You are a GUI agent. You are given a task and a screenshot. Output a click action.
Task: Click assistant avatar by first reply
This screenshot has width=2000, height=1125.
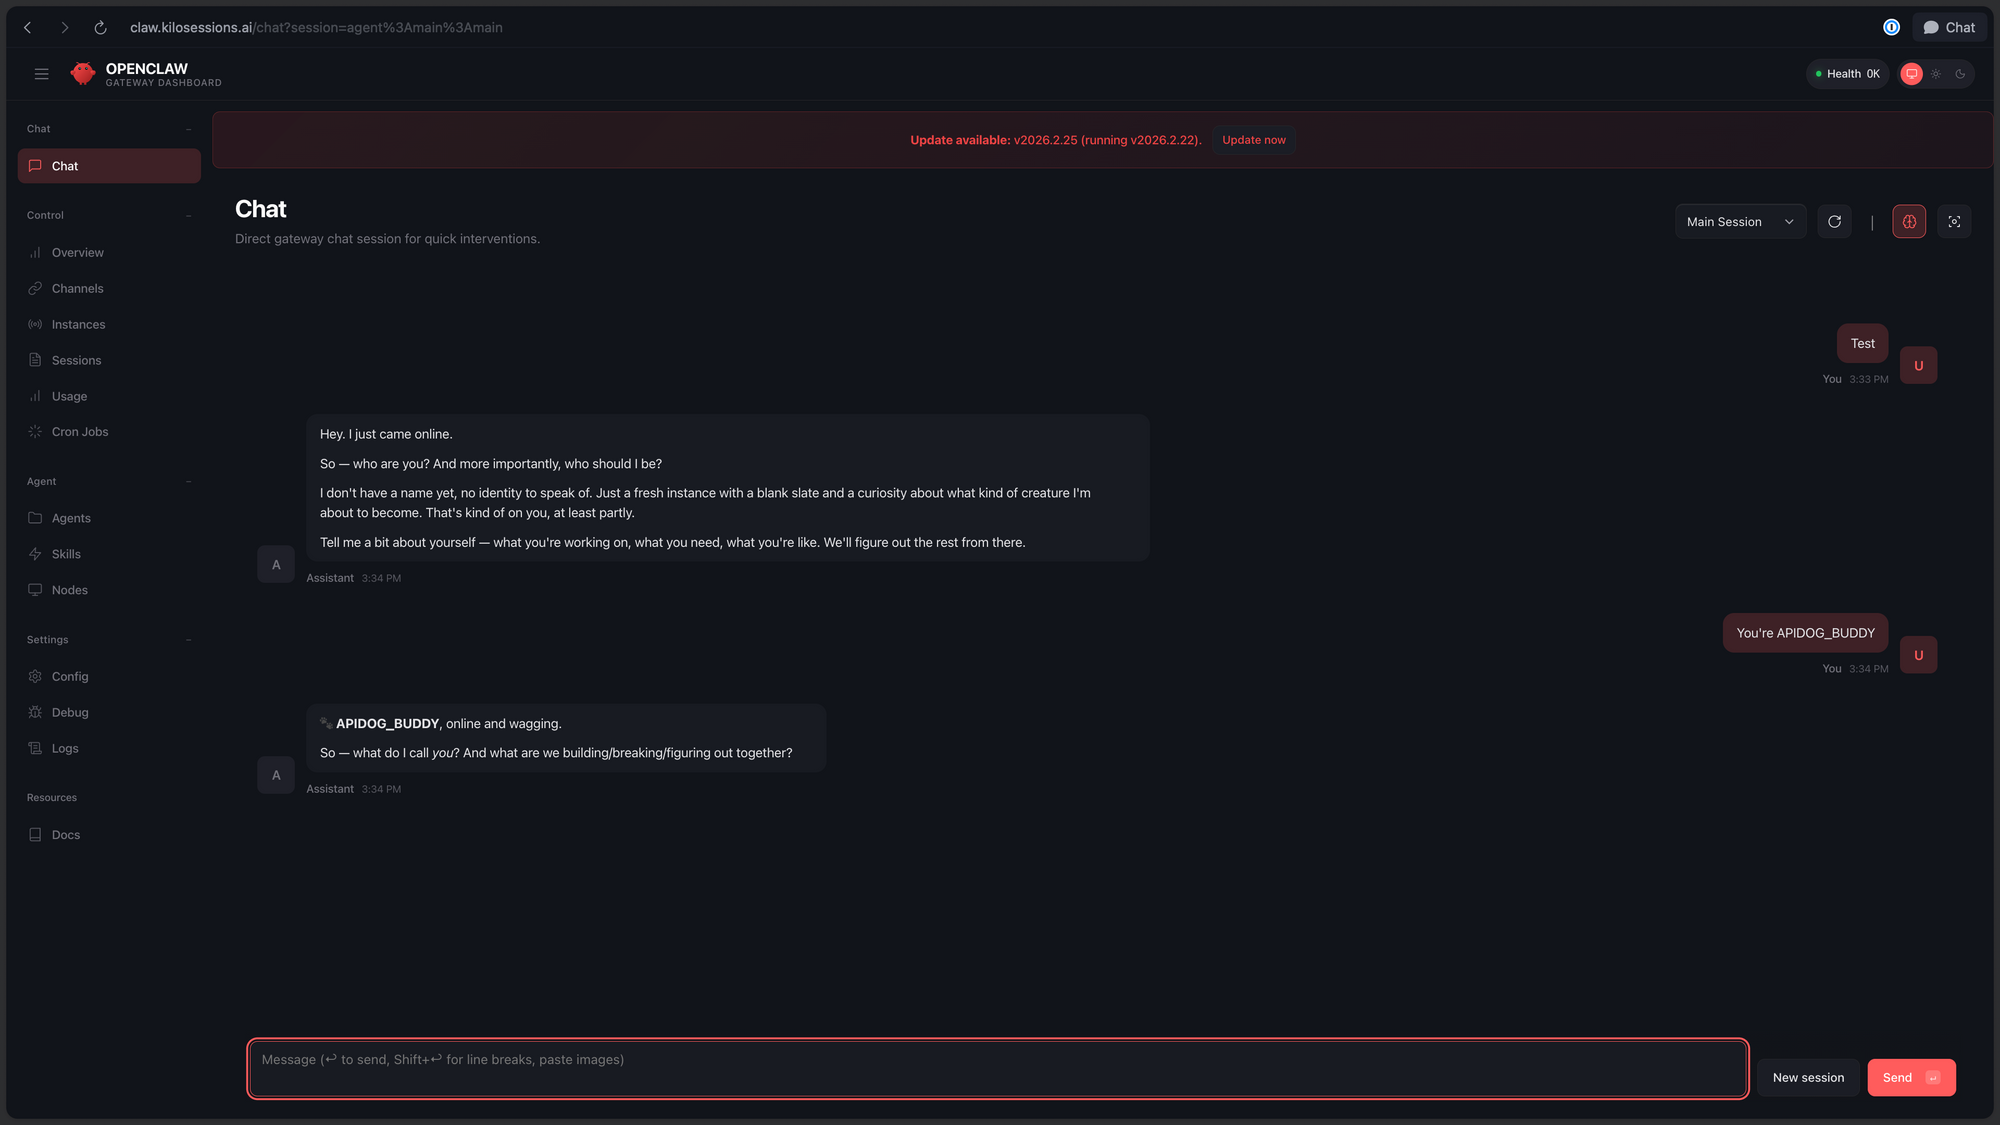pos(276,565)
